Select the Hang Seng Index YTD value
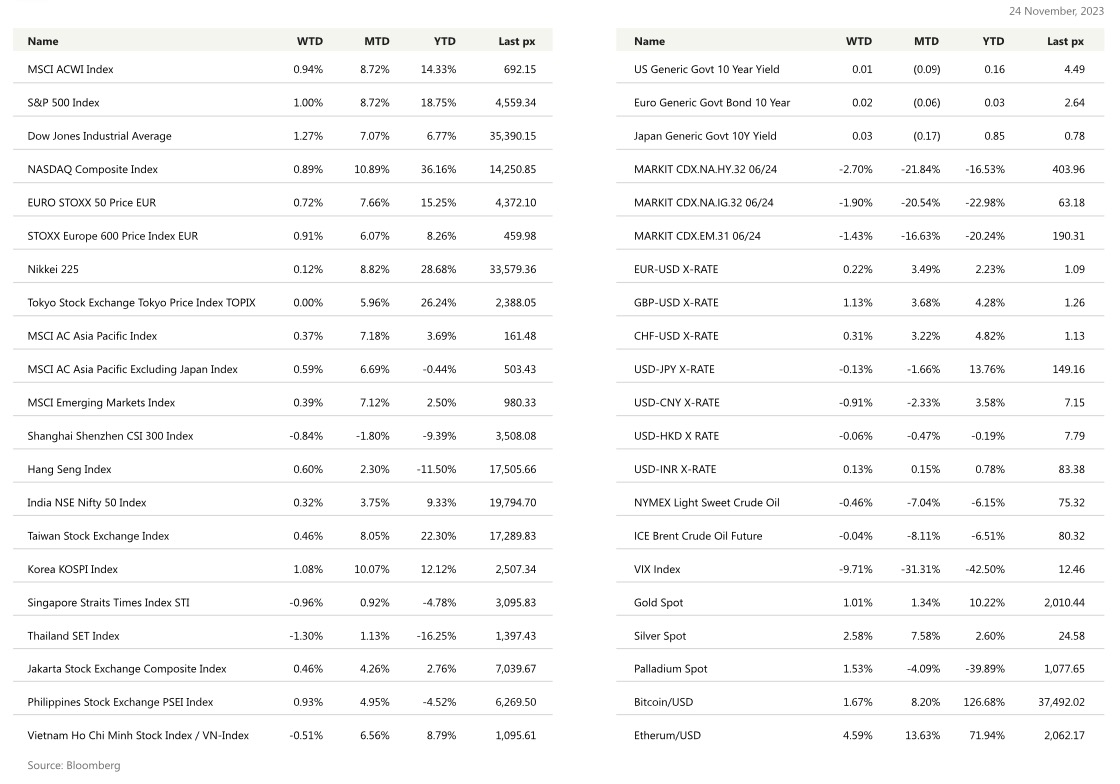The image size is (1120, 784). (x=436, y=469)
